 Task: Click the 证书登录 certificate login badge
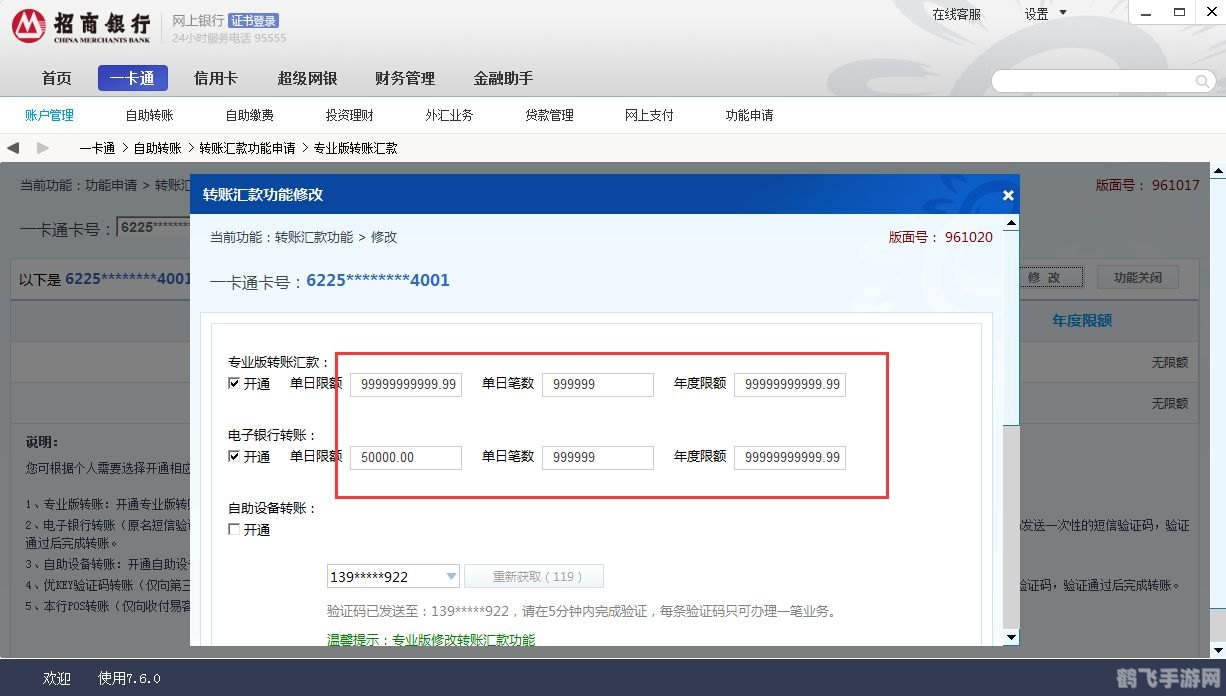click(253, 19)
